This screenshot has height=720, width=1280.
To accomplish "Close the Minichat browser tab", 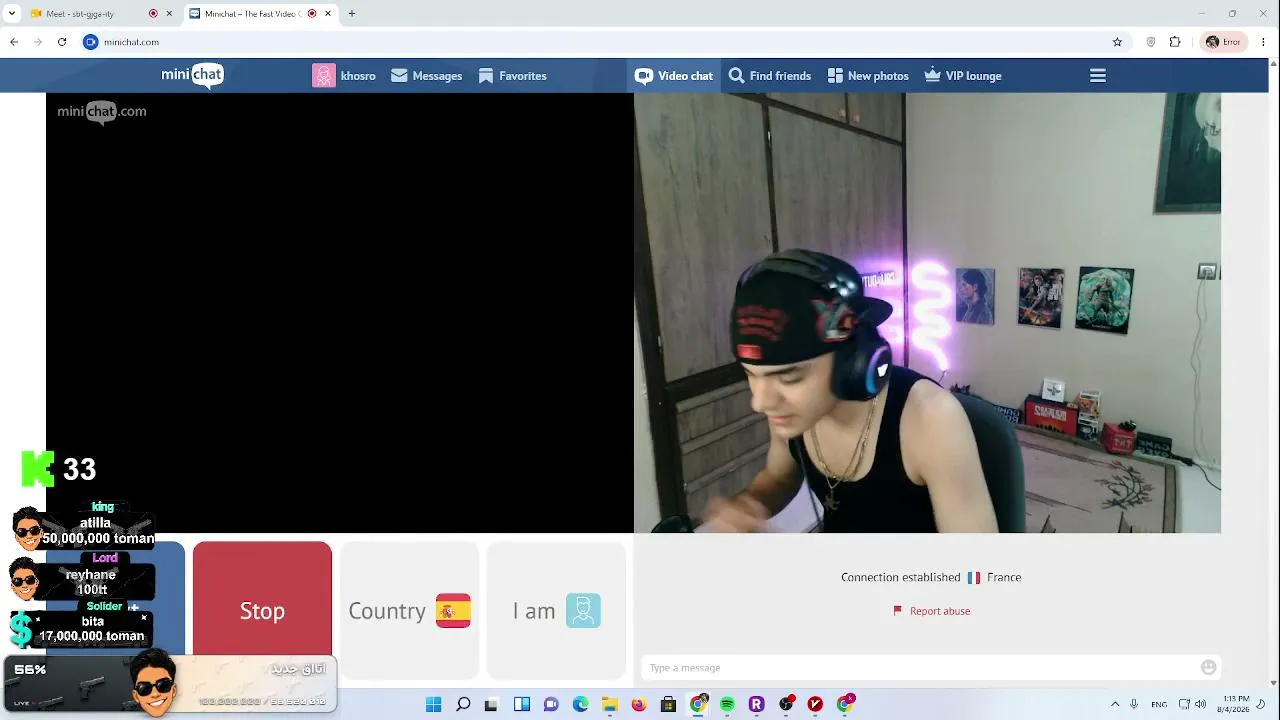I will click(x=327, y=14).
